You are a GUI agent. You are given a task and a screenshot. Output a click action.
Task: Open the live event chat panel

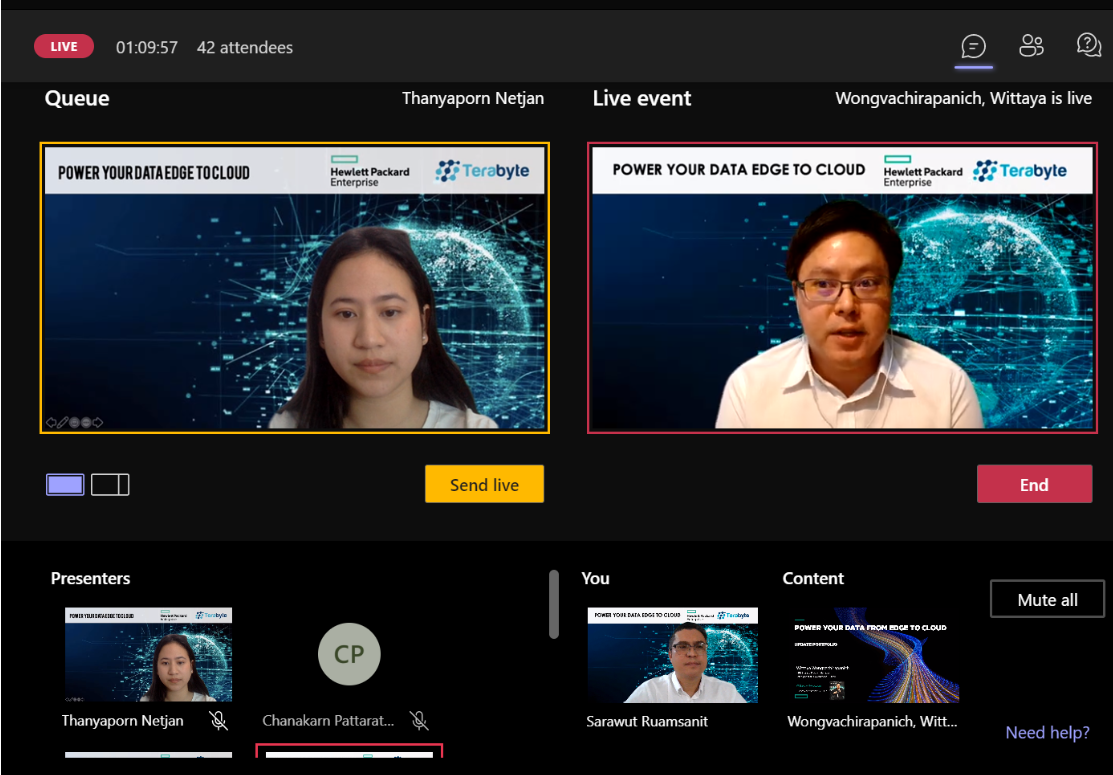point(973,46)
